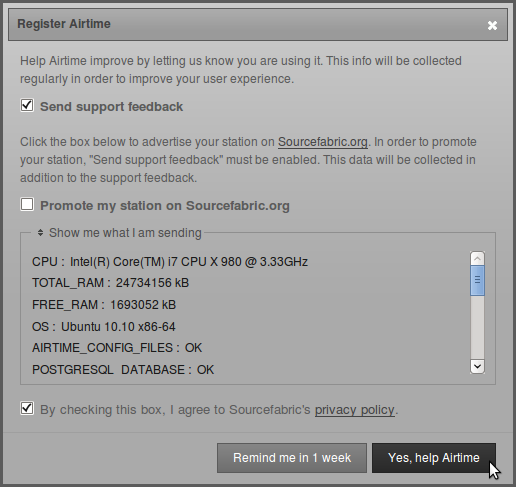The width and height of the screenshot is (516, 487).
Task: Open the Sourcefabric.org link
Action: pyautogui.click(x=323, y=142)
